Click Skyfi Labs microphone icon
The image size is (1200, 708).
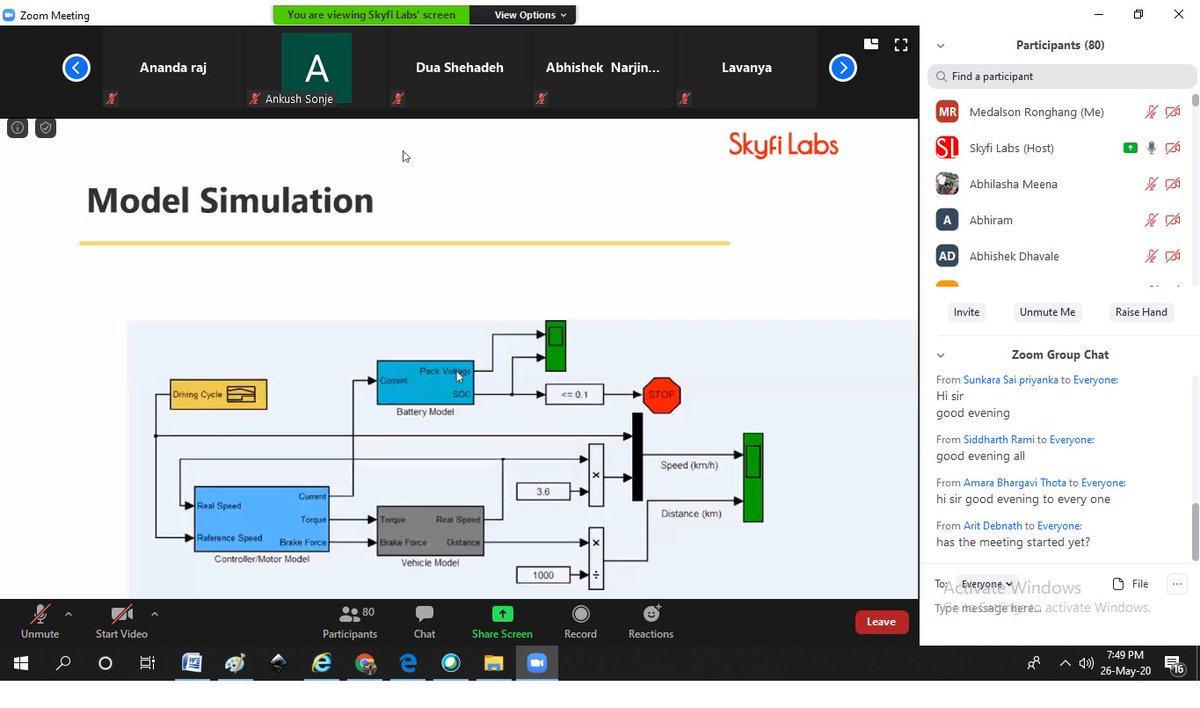[1152, 148]
